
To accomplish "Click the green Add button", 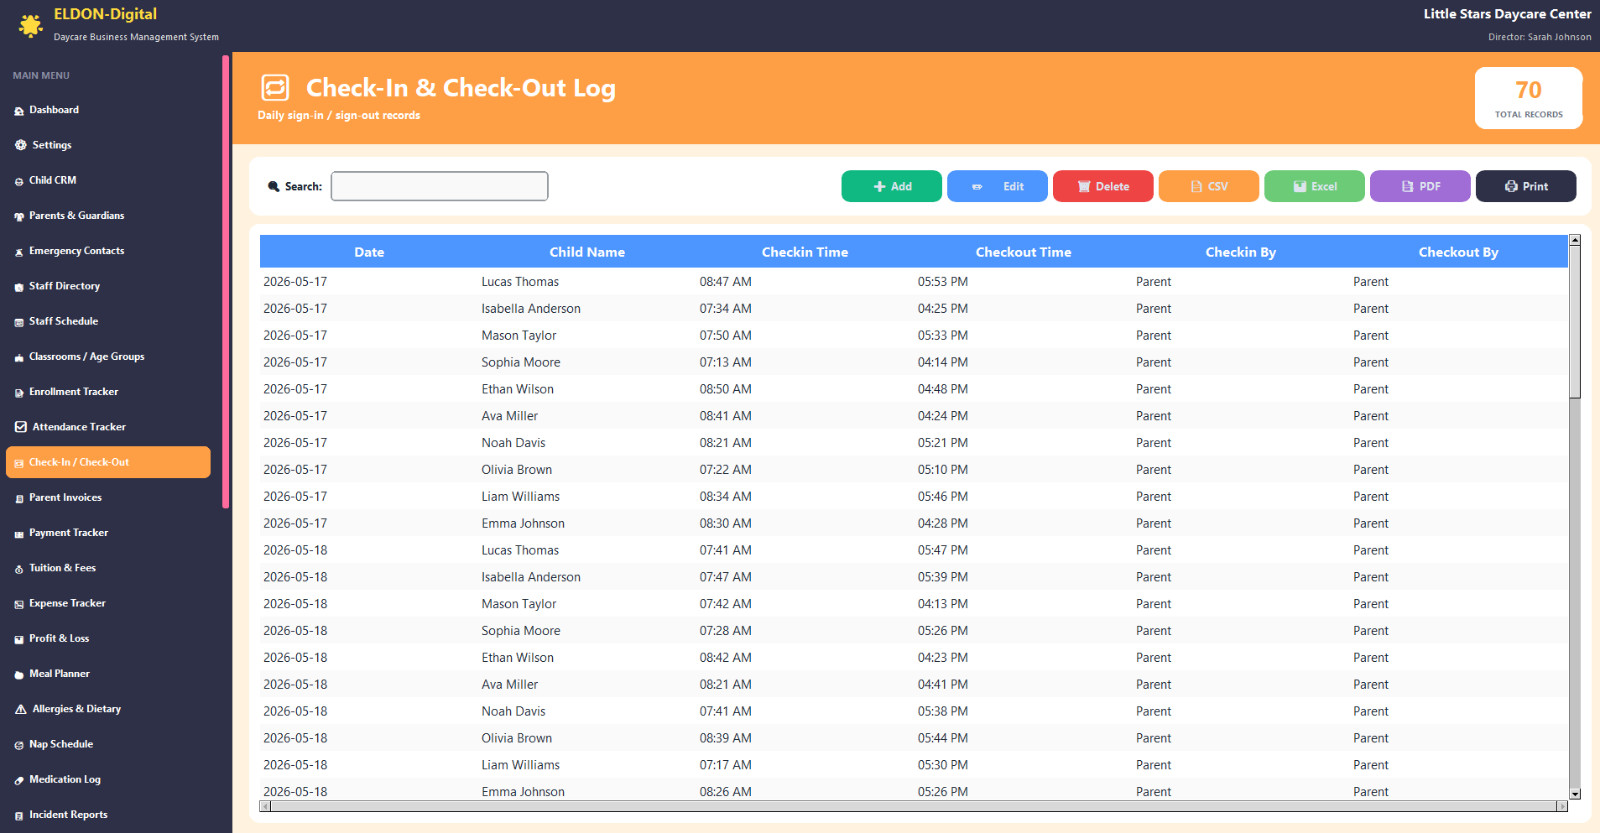I will [891, 186].
